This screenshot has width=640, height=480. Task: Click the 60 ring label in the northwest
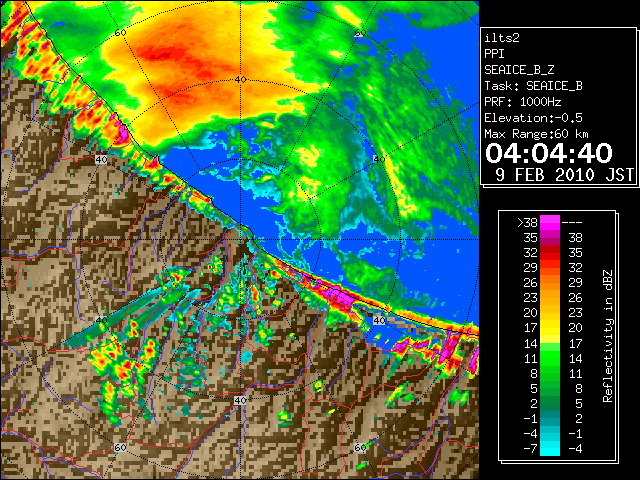point(120,33)
